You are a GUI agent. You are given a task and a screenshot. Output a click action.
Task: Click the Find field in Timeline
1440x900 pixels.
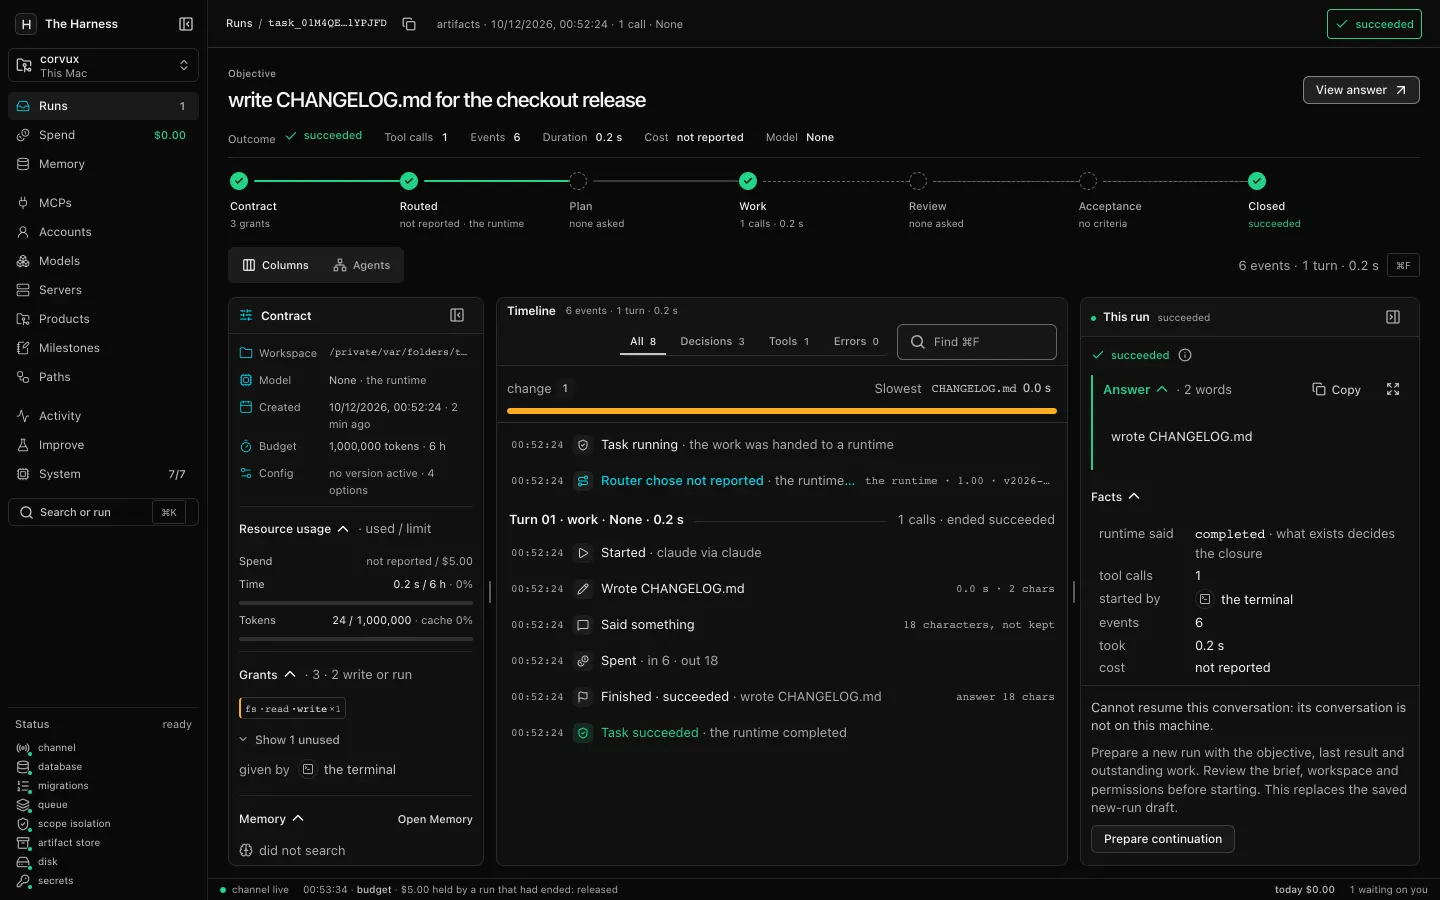pos(977,342)
